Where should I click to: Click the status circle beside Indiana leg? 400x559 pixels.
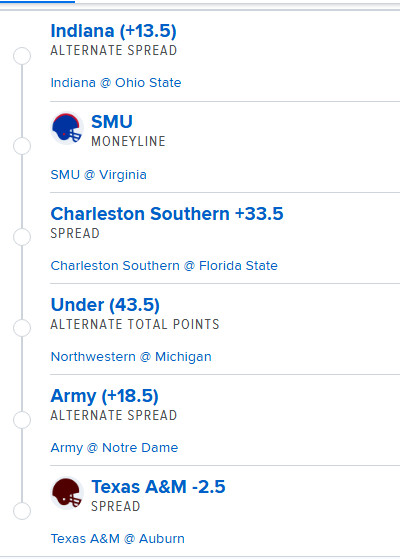[x=22, y=56]
